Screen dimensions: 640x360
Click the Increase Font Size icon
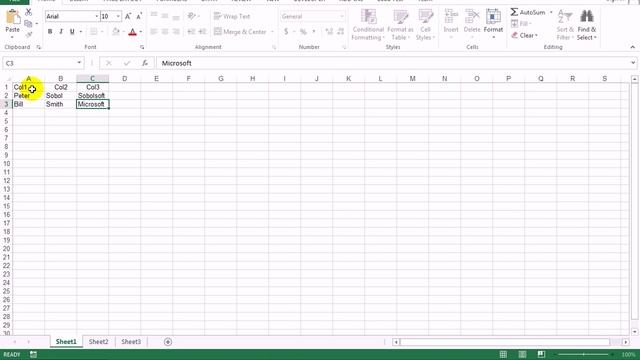128,16
